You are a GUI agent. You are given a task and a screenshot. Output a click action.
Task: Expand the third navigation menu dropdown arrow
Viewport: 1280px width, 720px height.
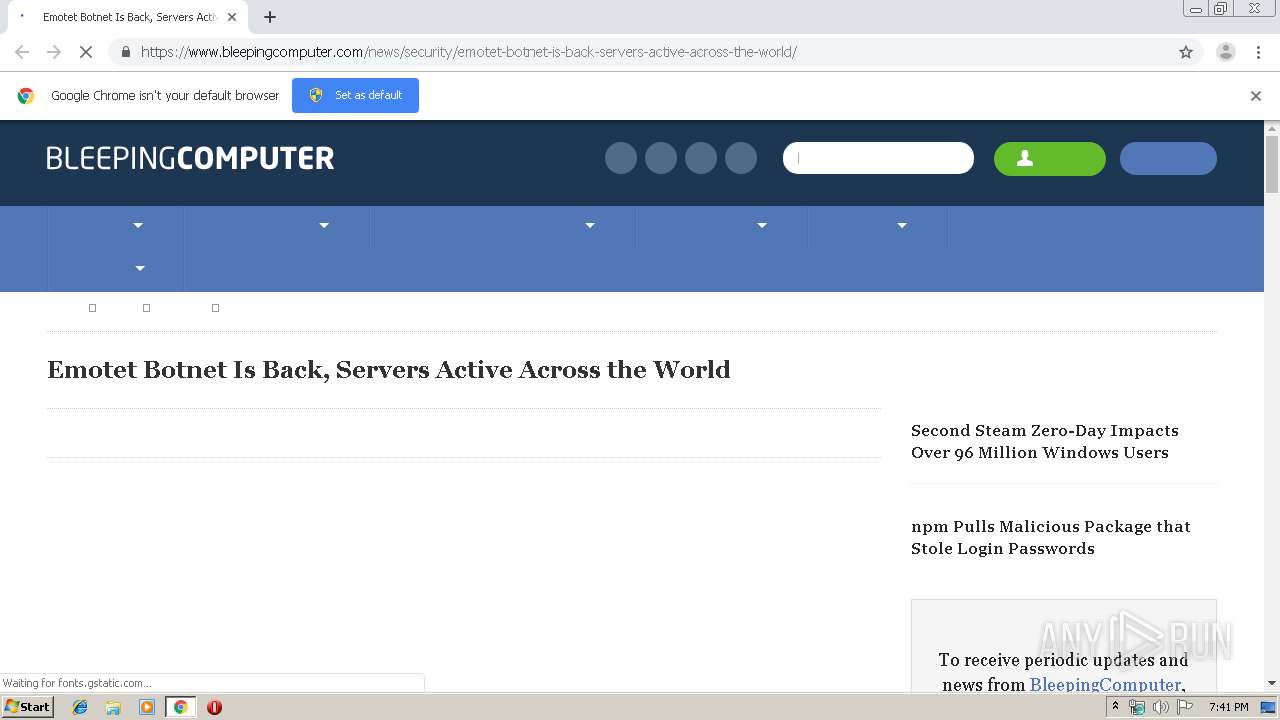(x=590, y=225)
